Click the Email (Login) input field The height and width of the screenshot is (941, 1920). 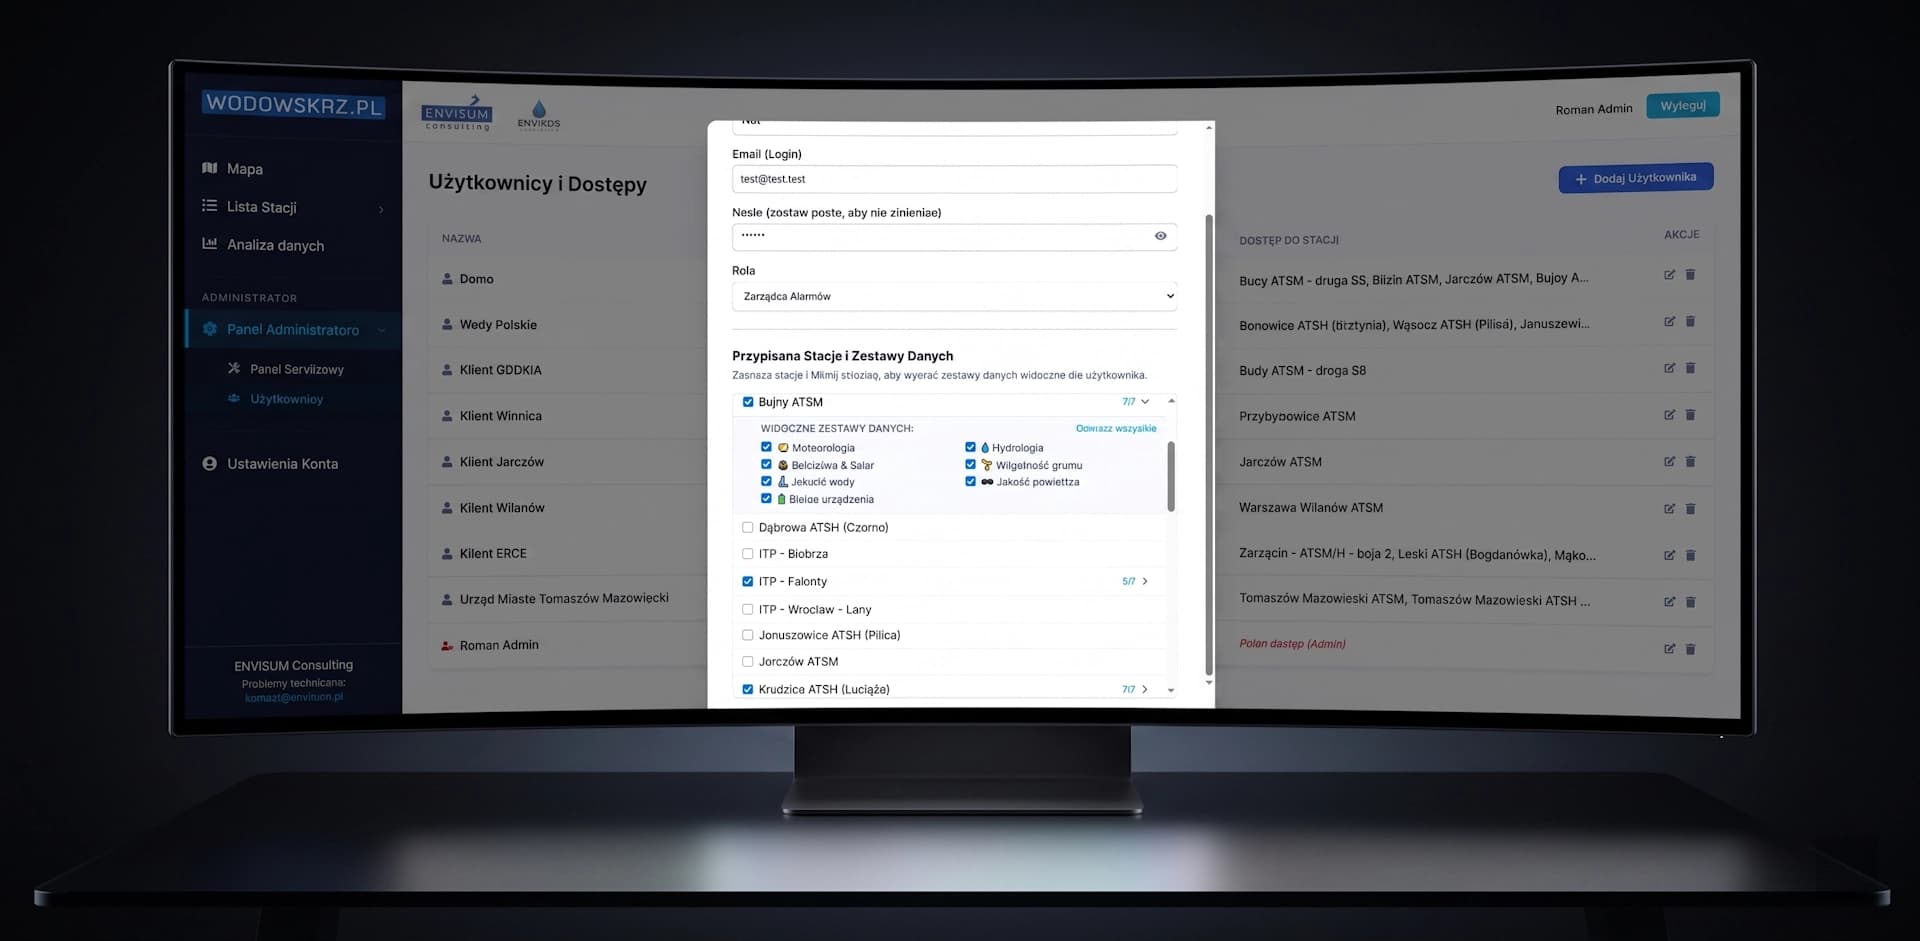click(954, 179)
